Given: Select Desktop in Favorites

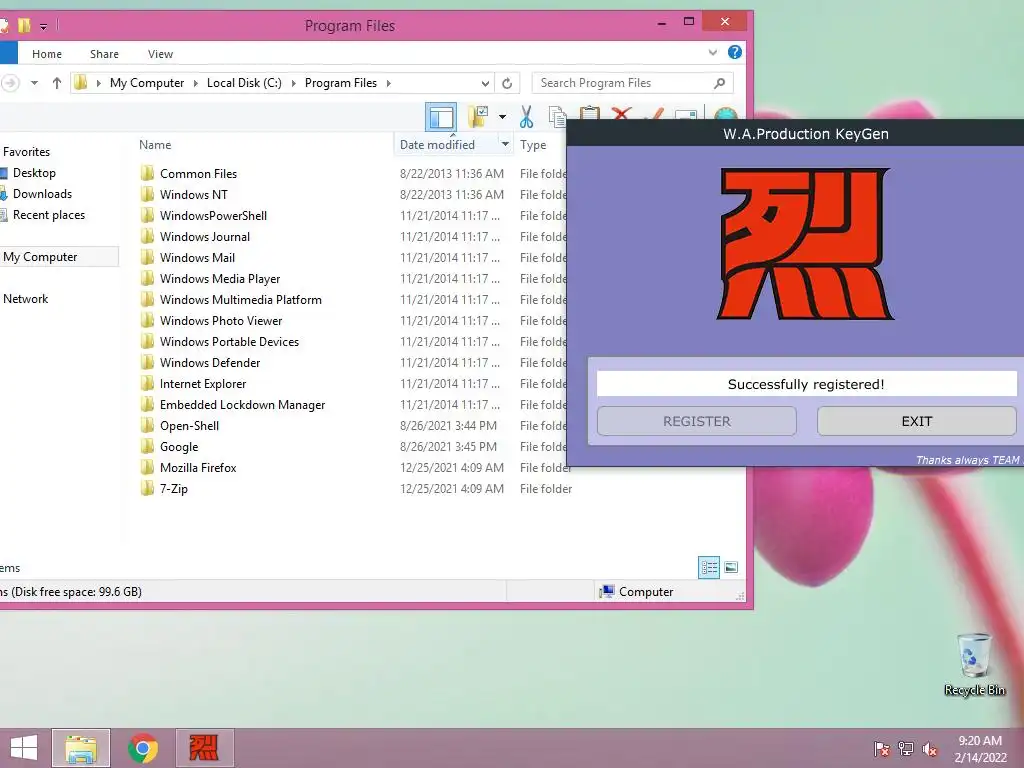Looking at the screenshot, I should coord(34,173).
